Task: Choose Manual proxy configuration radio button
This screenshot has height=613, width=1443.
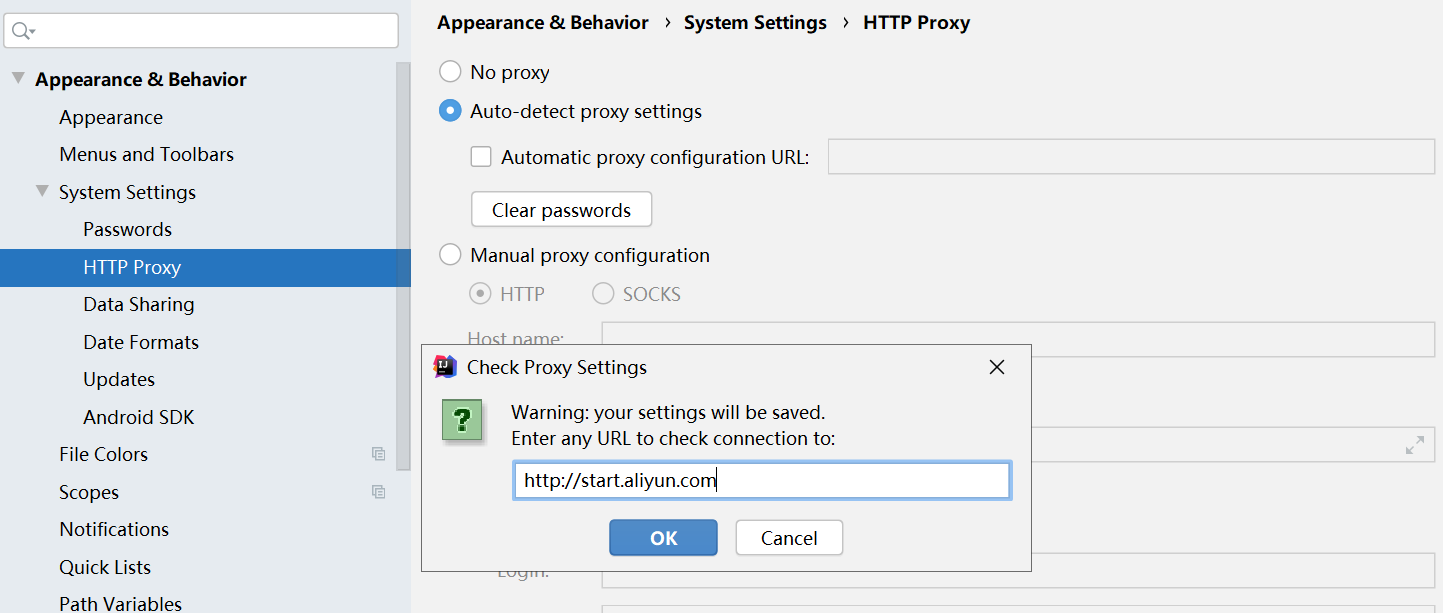Action: tap(450, 255)
